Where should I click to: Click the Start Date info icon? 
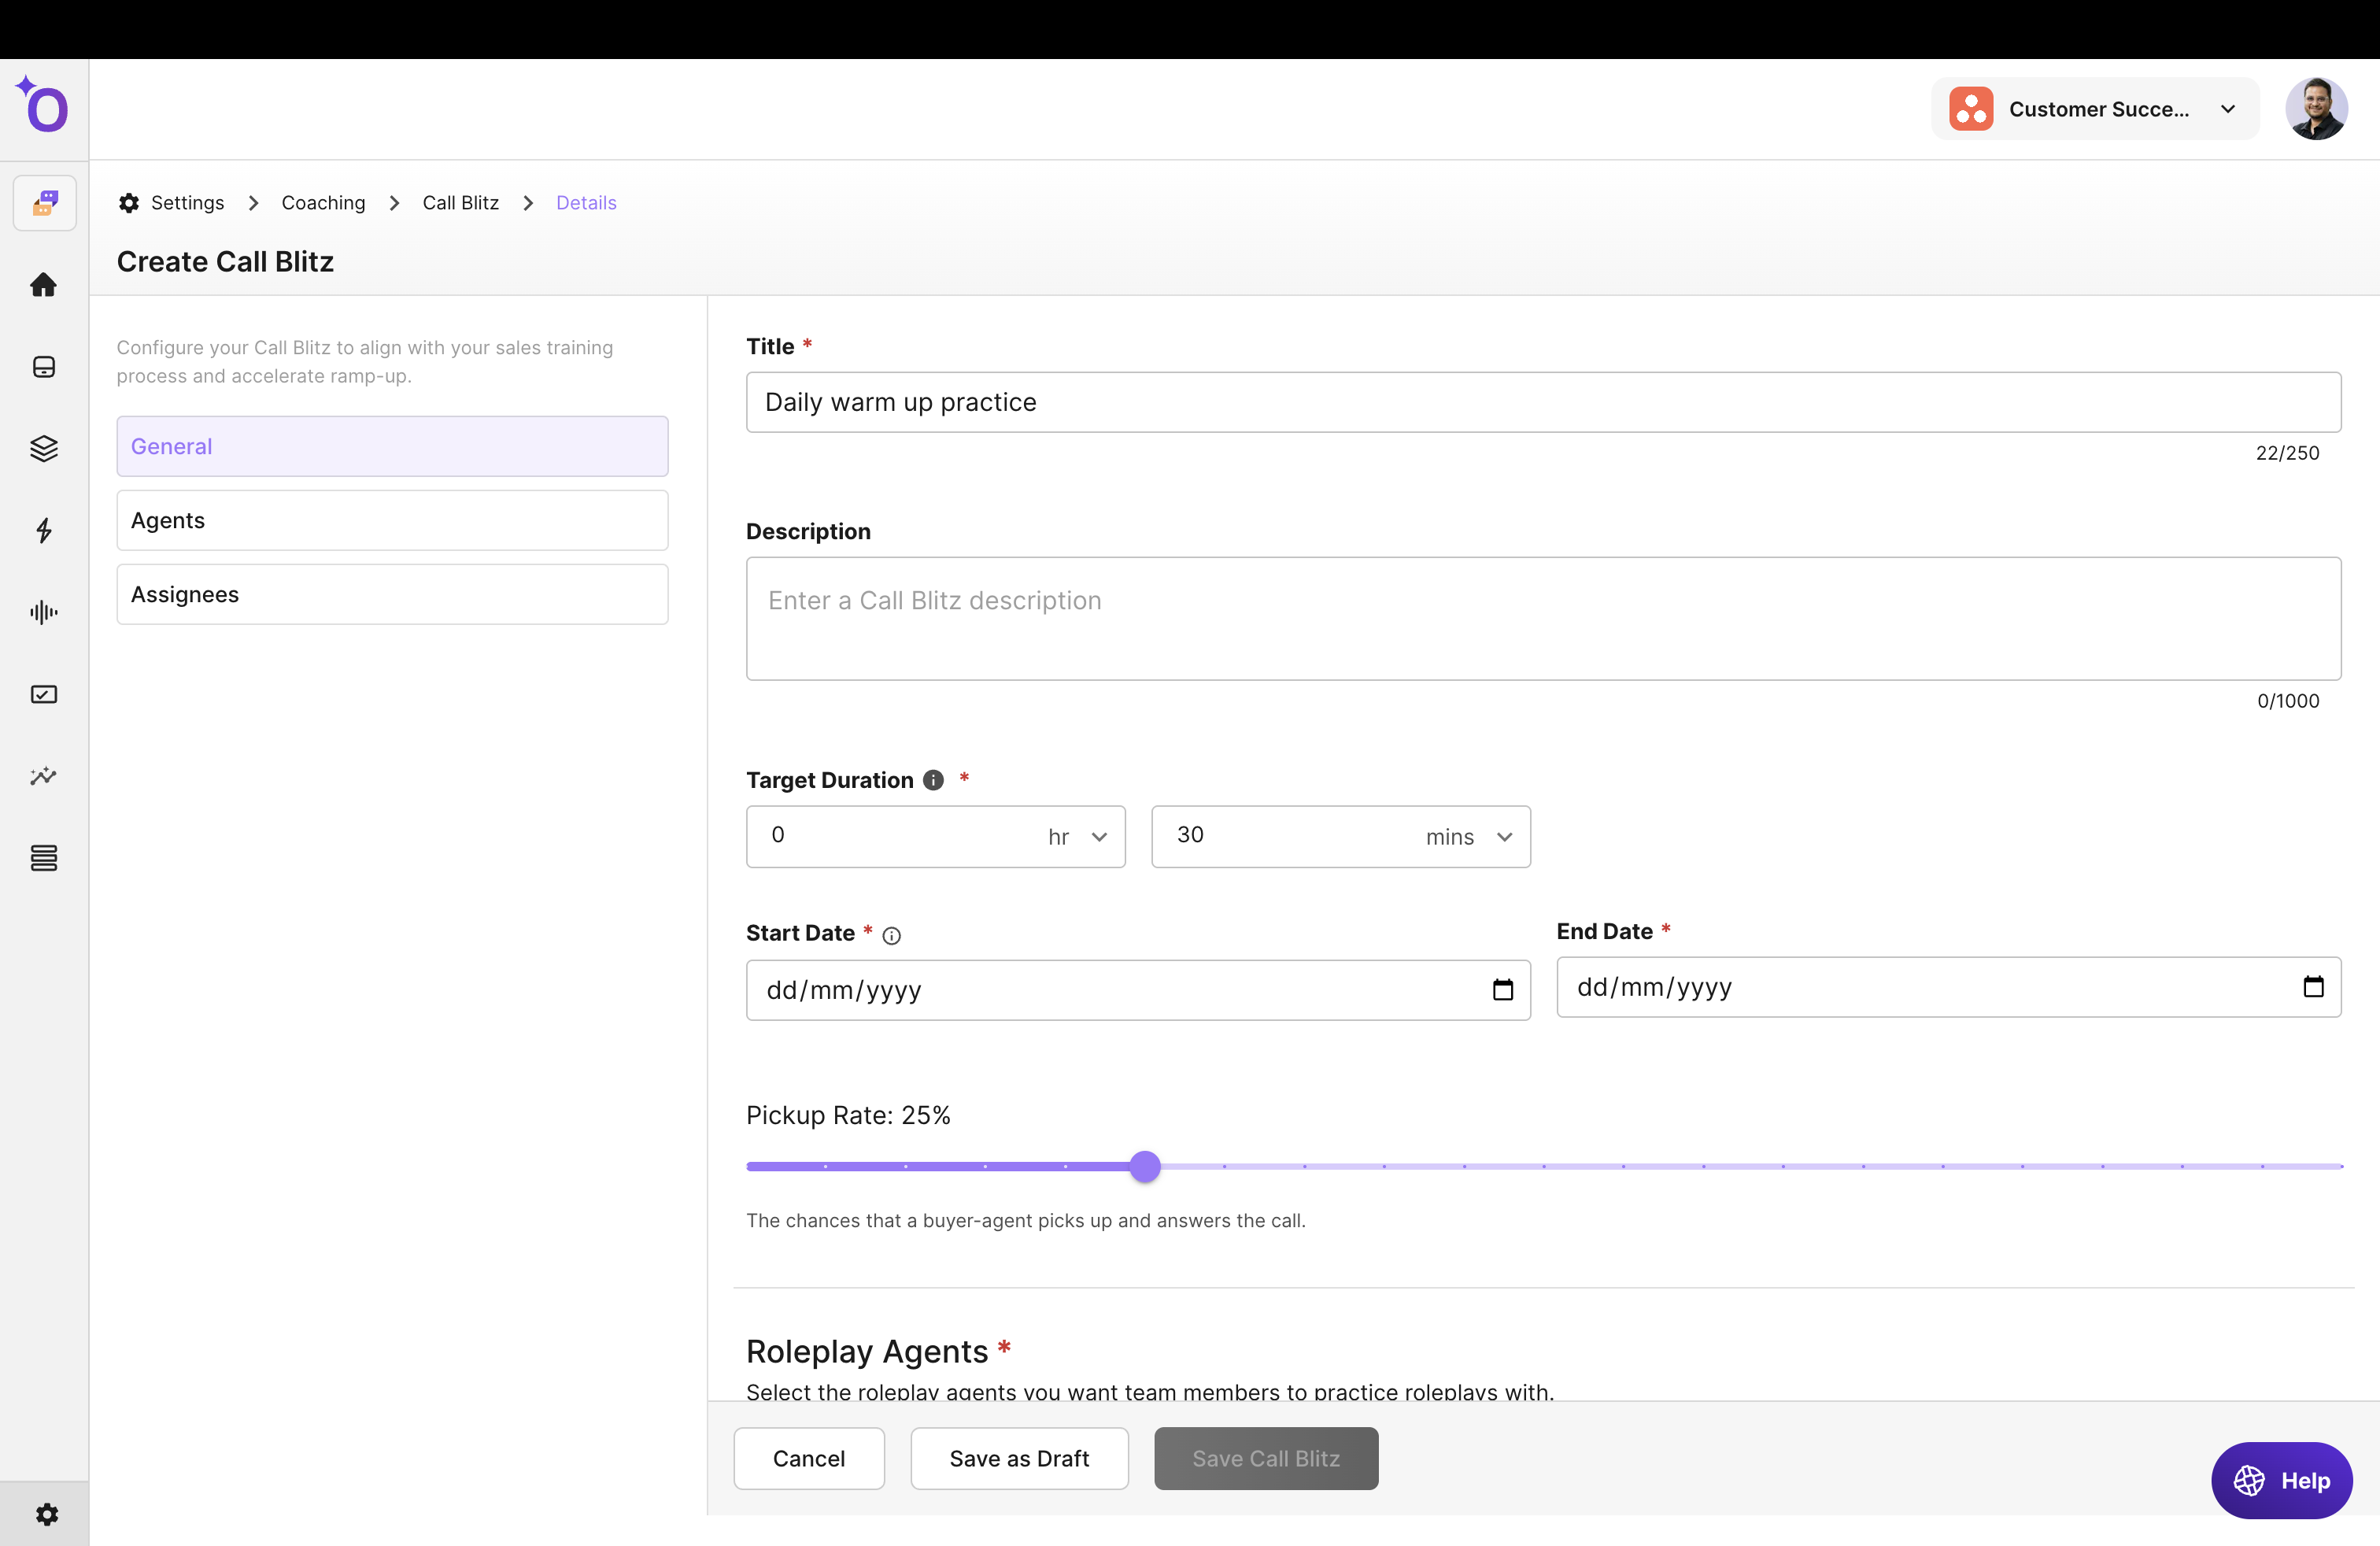coord(891,935)
